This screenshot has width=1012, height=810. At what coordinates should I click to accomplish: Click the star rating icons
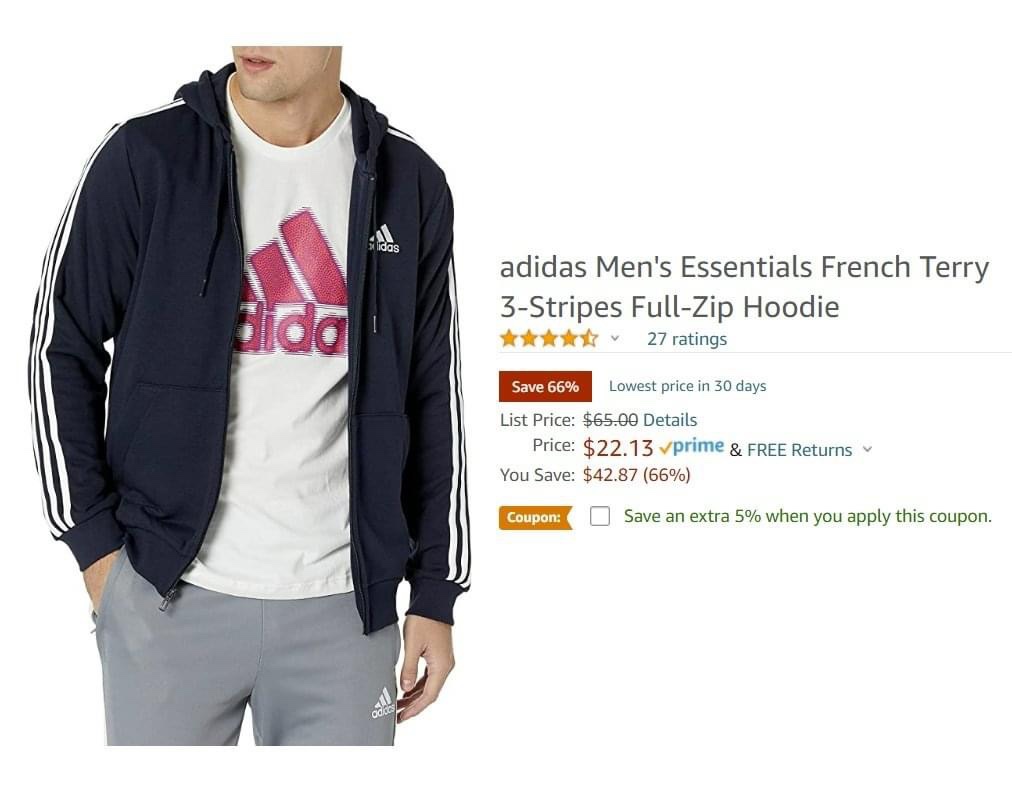(548, 338)
